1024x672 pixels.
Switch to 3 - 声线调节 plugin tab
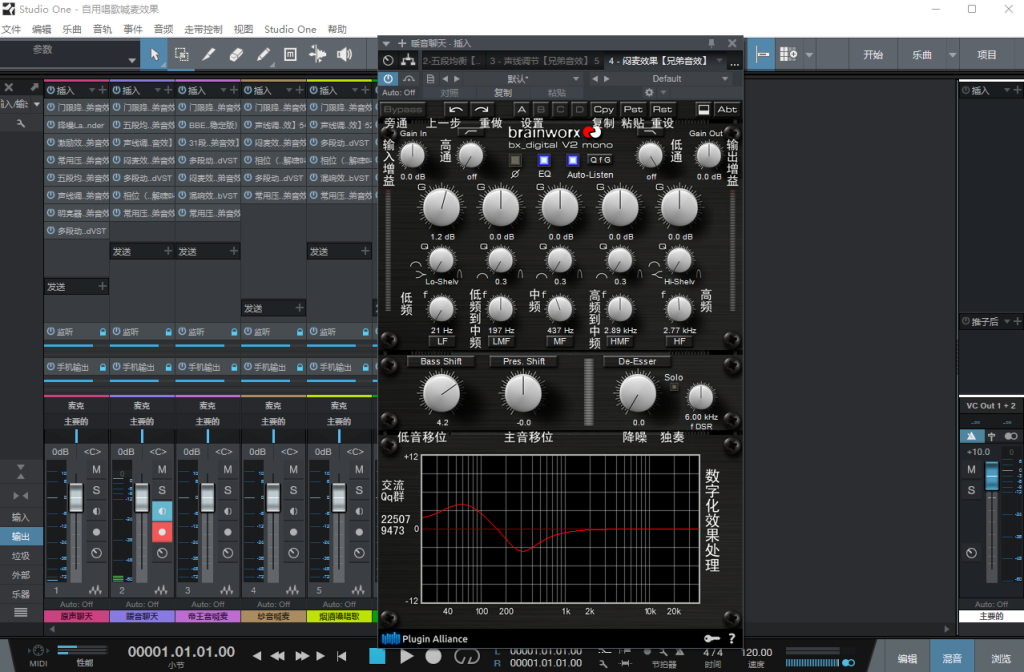[x=544, y=61]
